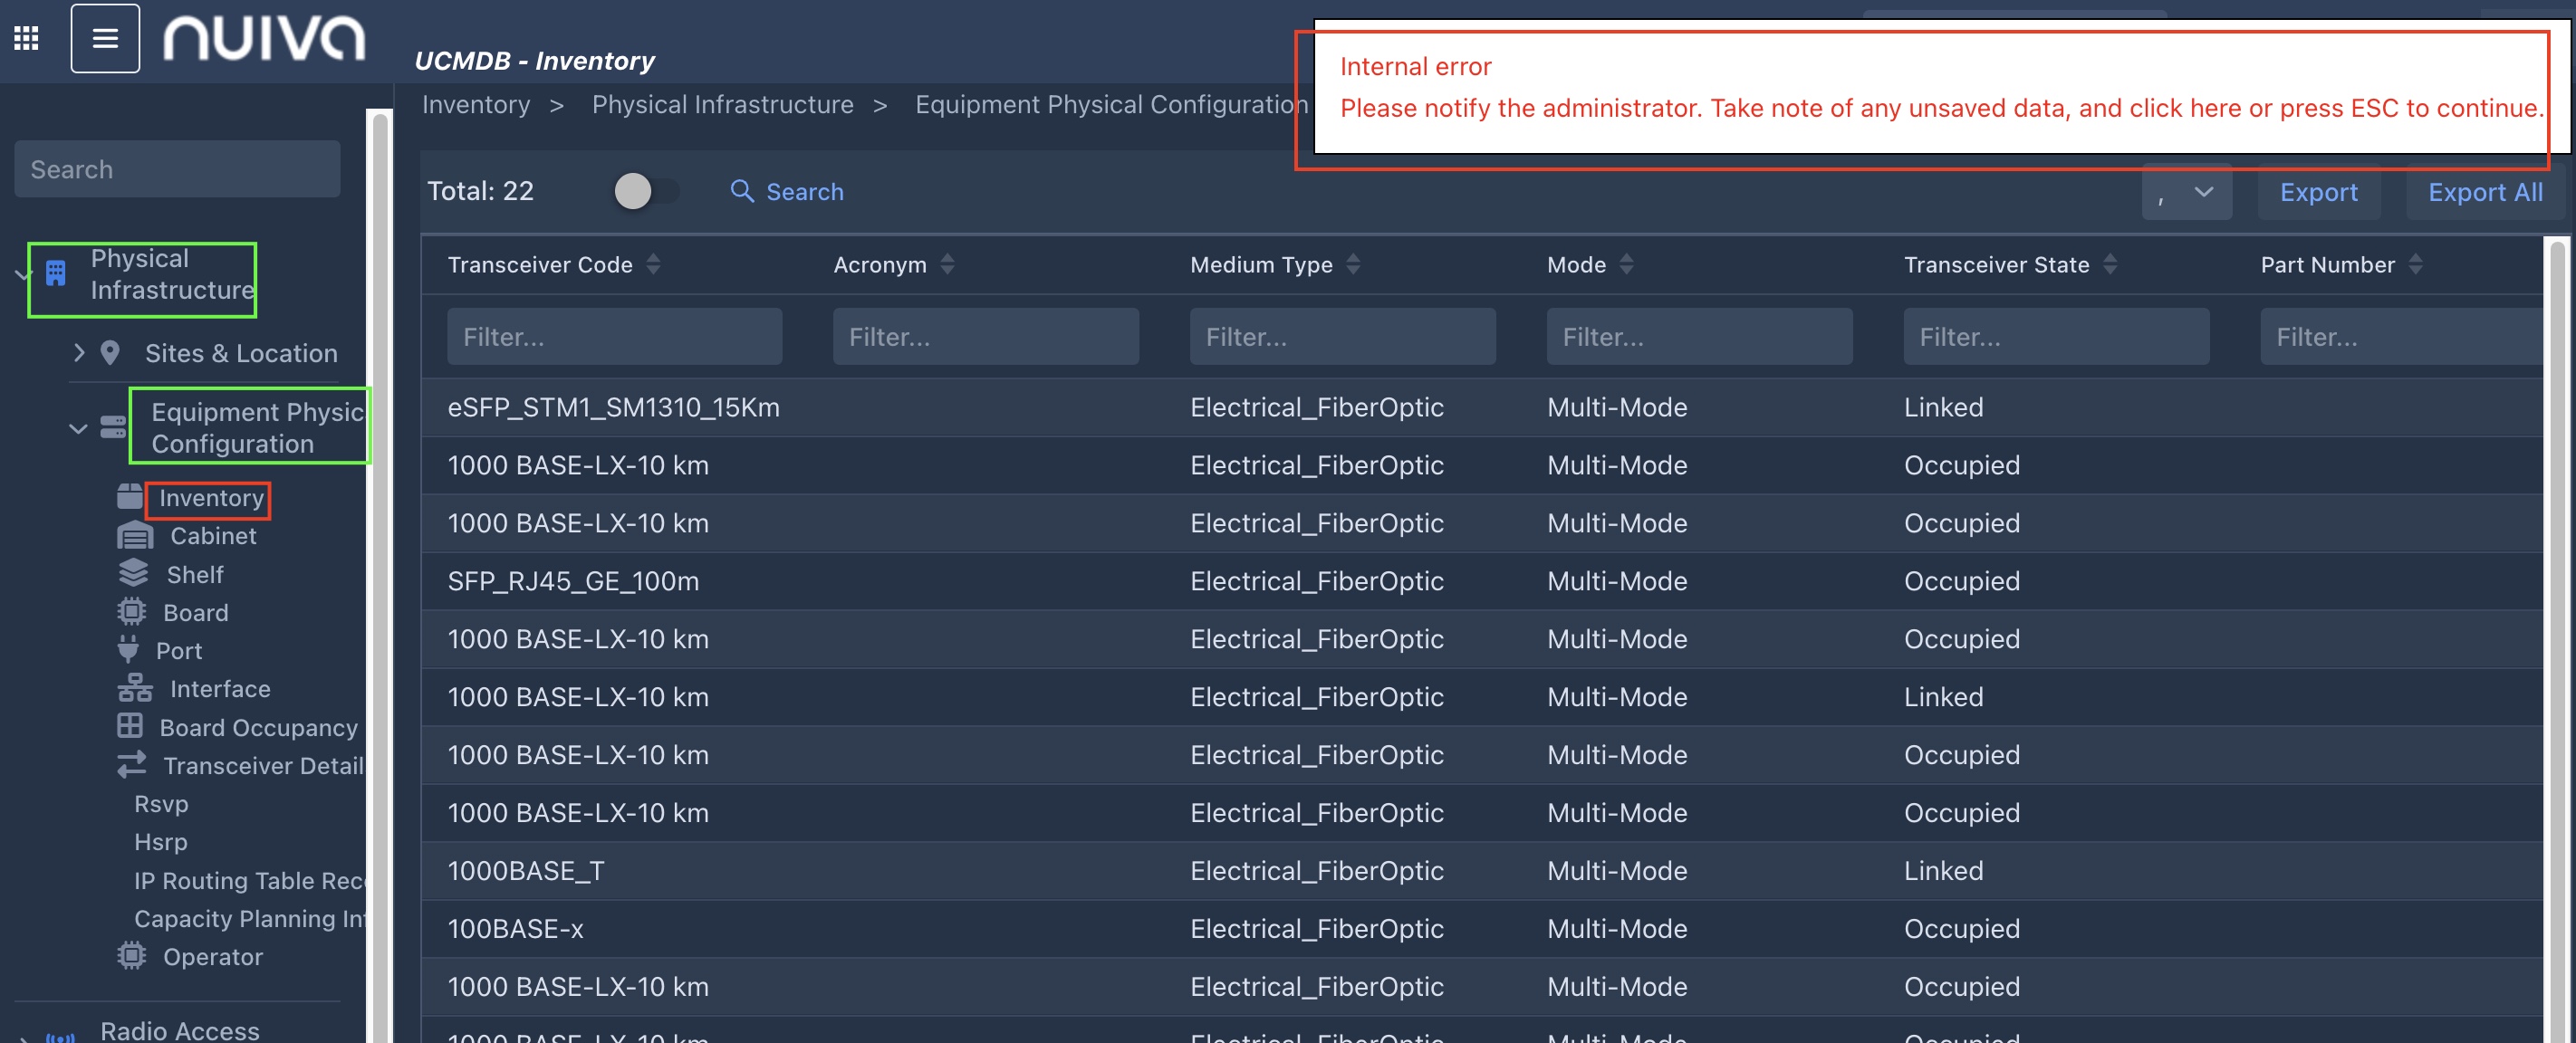Image resolution: width=2576 pixels, height=1043 pixels.
Task: Collapse Equipment Physical Configuration node
Action: pyautogui.click(x=78, y=428)
